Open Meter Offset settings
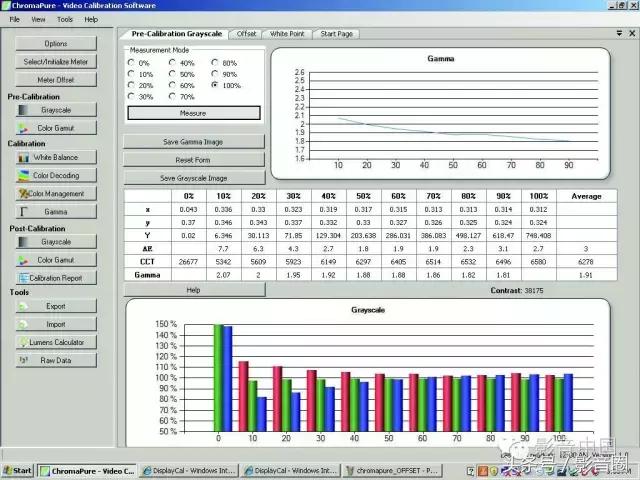 (x=56, y=80)
